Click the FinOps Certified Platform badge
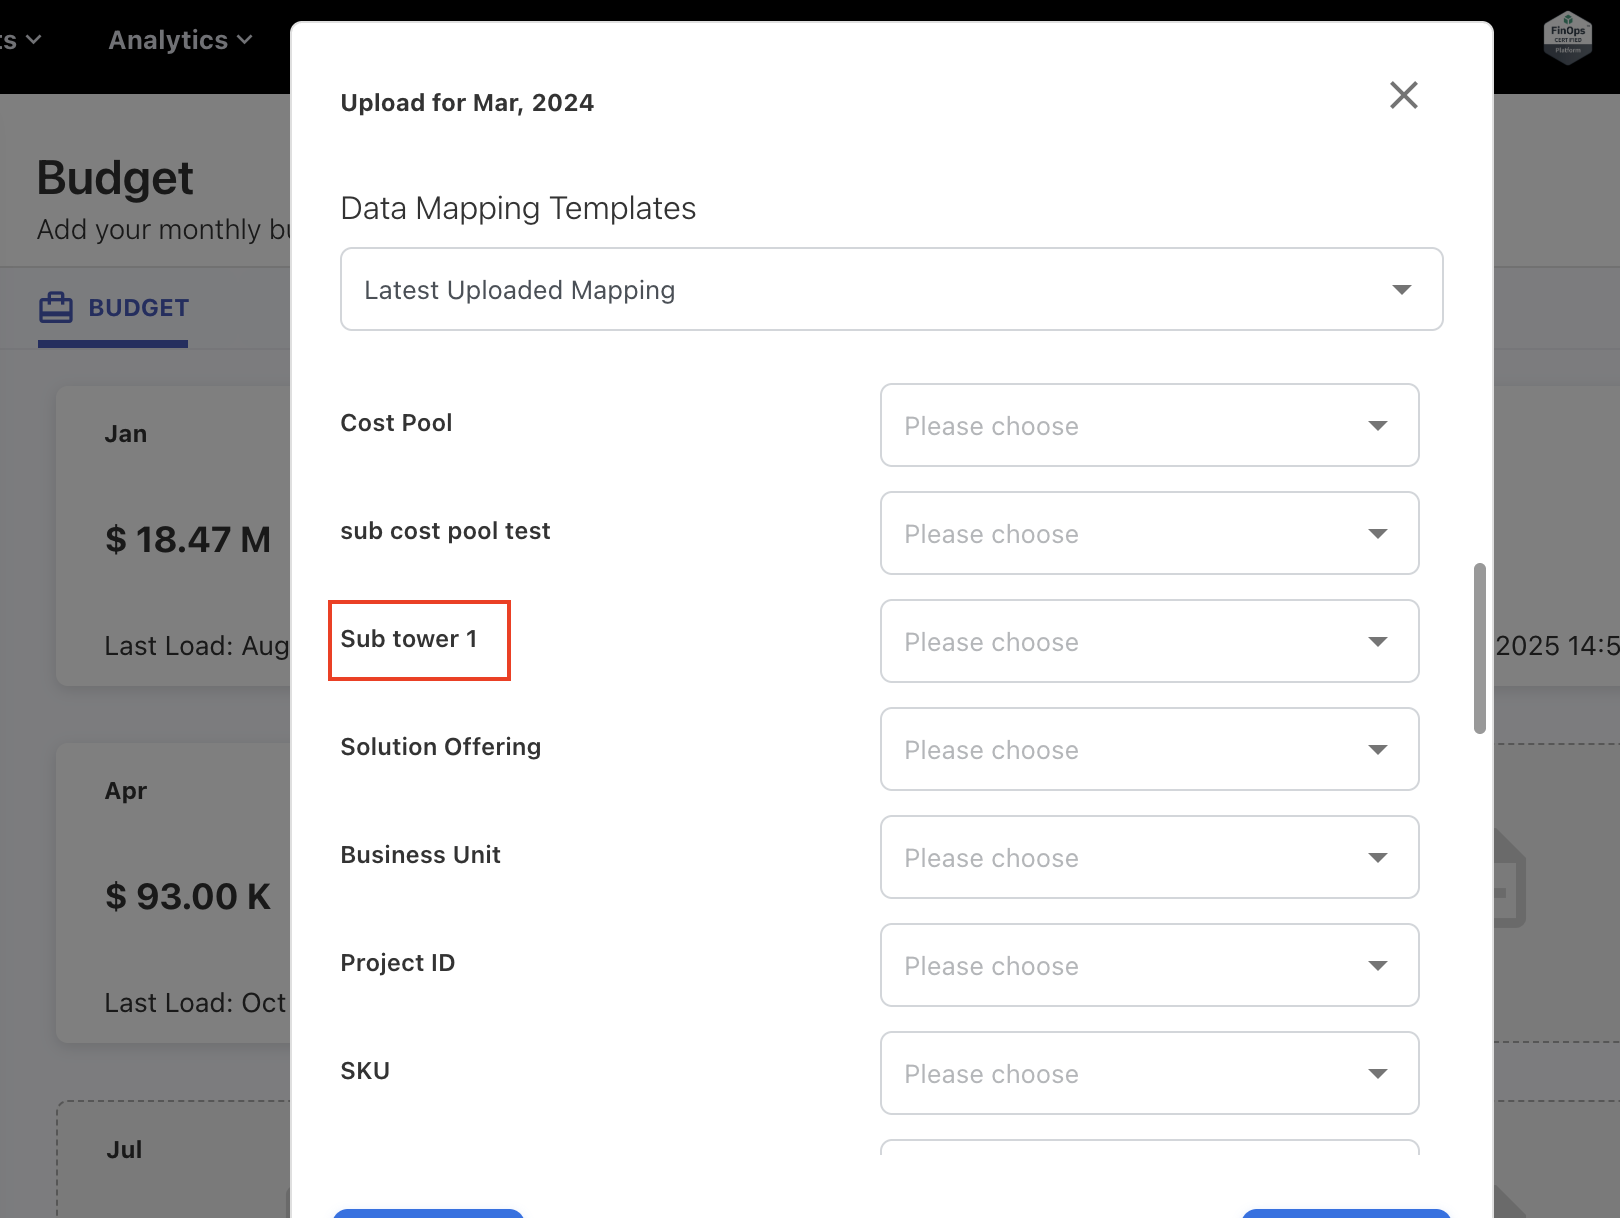Image resolution: width=1620 pixels, height=1218 pixels. (1566, 39)
